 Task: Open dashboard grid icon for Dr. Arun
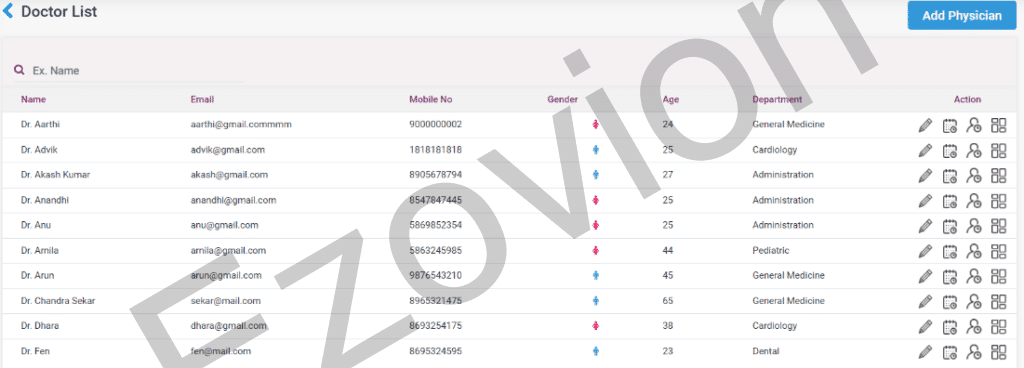click(x=999, y=276)
